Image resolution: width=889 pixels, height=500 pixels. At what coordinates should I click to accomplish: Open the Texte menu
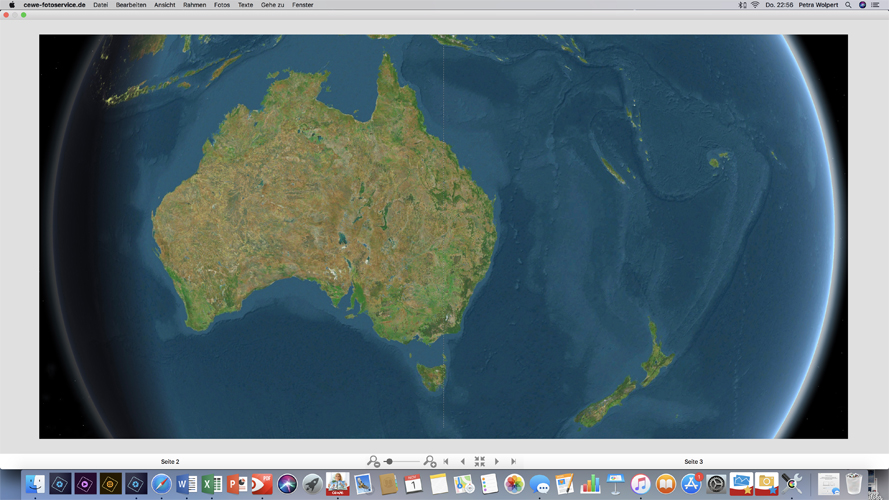245,5
